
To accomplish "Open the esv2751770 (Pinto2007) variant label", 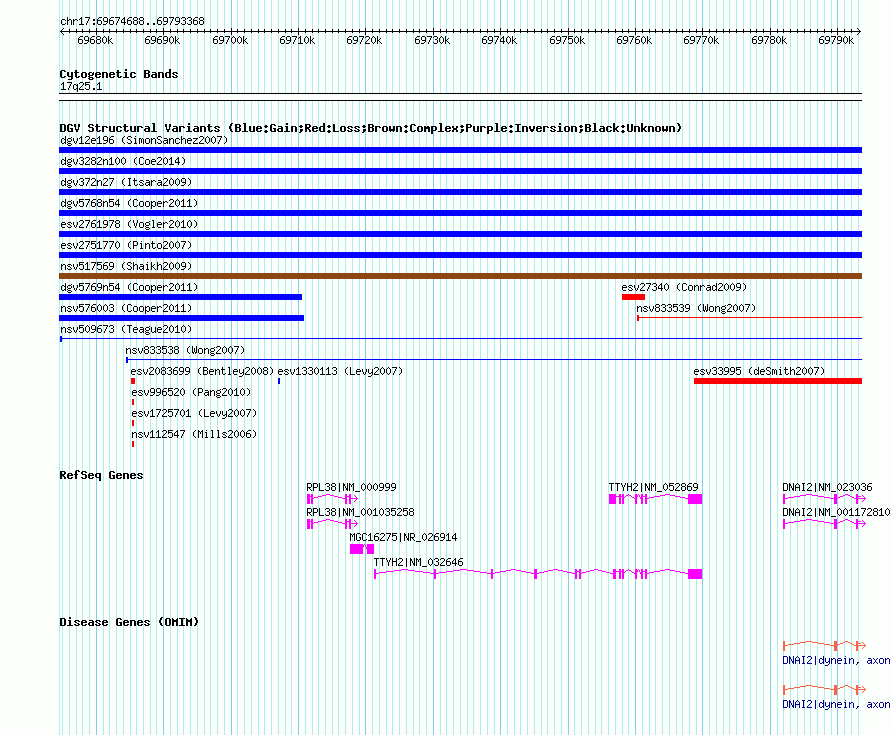I will pos(126,245).
